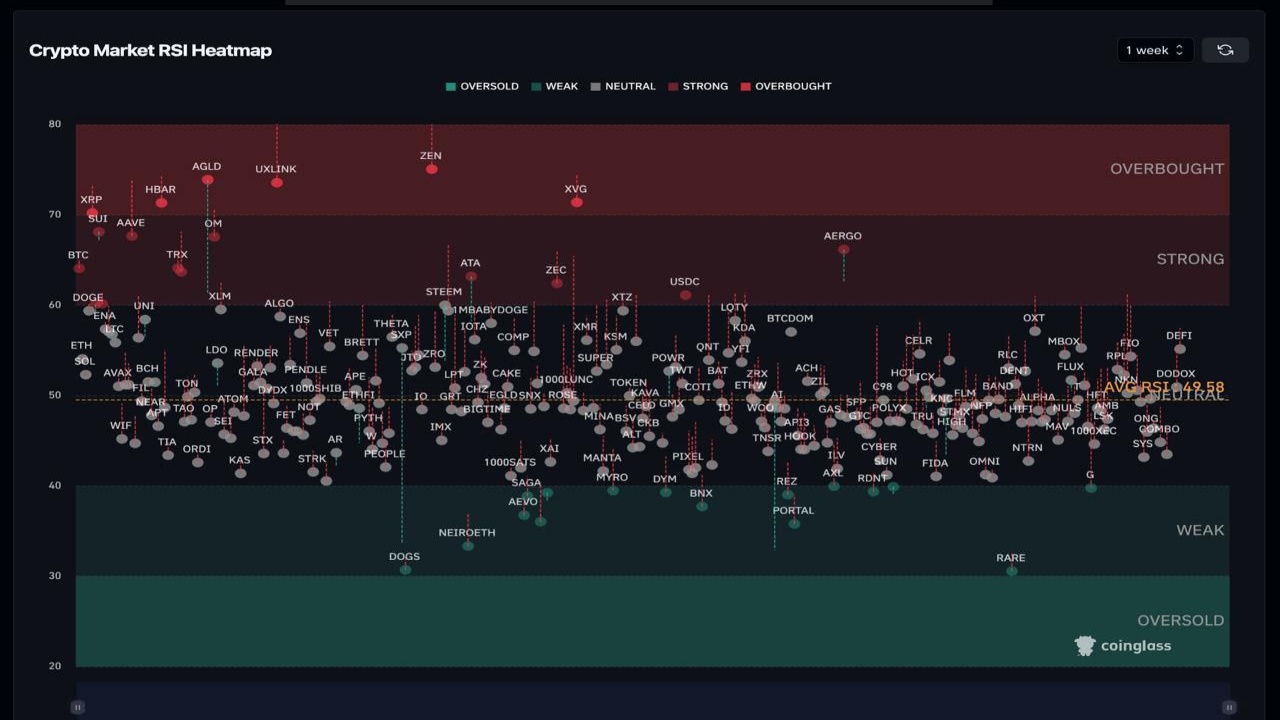Screen dimensions: 1280x720
Task: Select the BTC data point
Action: pyautogui.click(x=79, y=268)
